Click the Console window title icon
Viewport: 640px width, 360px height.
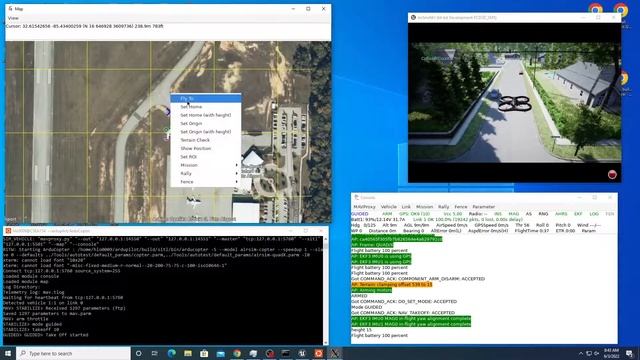[x=356, y=198]
